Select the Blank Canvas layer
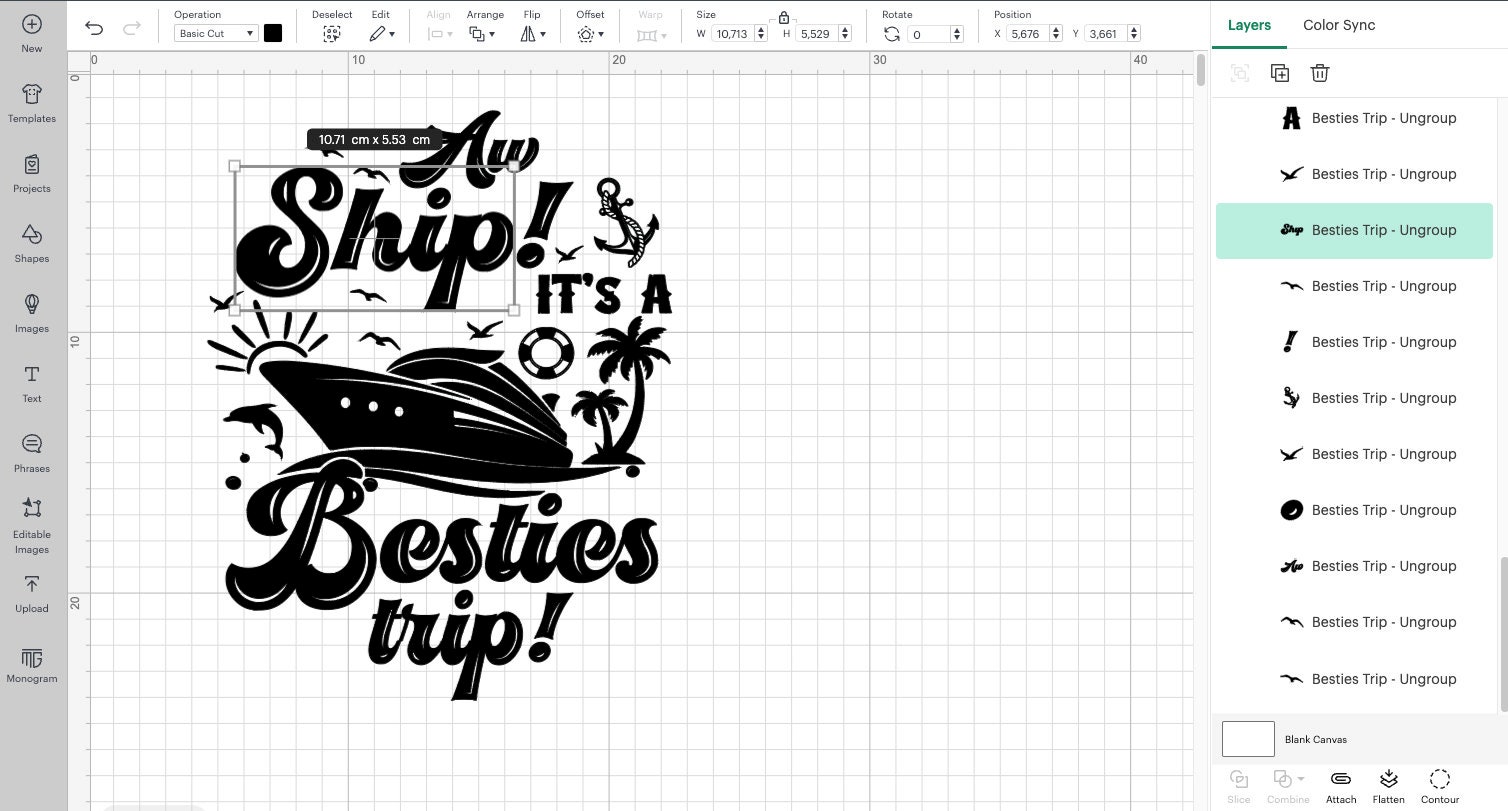 point(1316,739)
